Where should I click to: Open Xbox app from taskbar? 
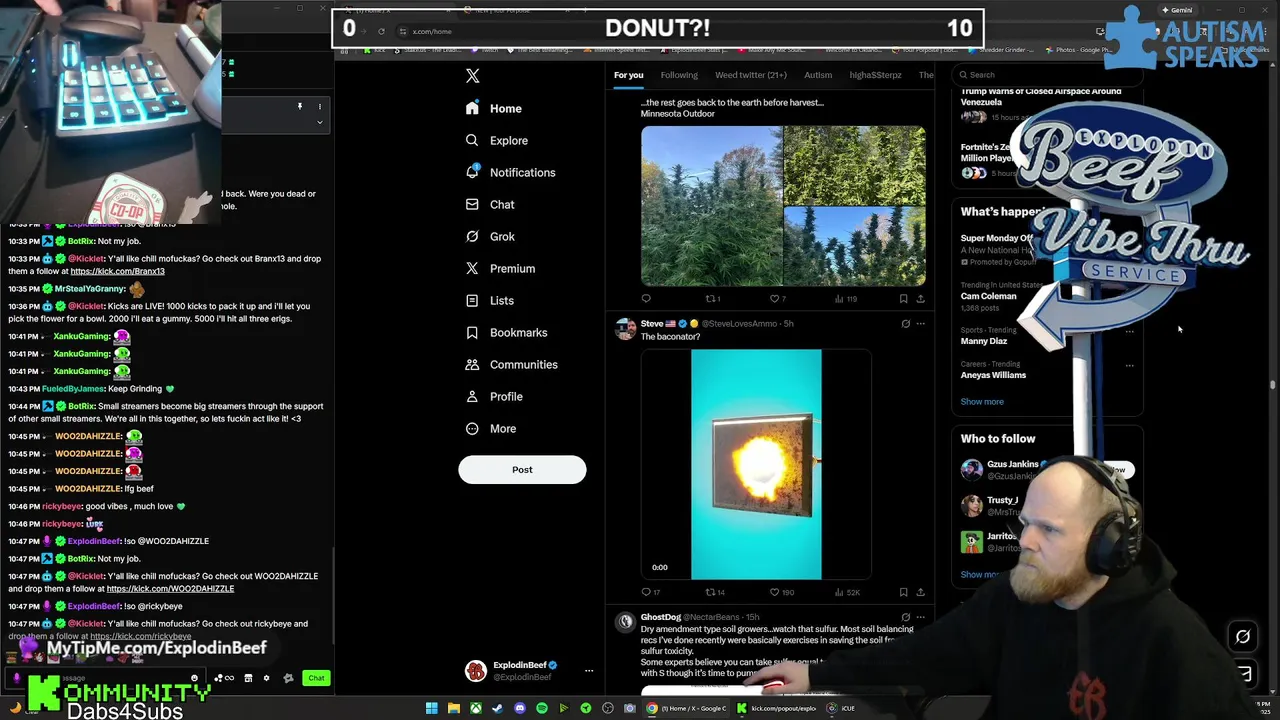click(x=476, y=708)
